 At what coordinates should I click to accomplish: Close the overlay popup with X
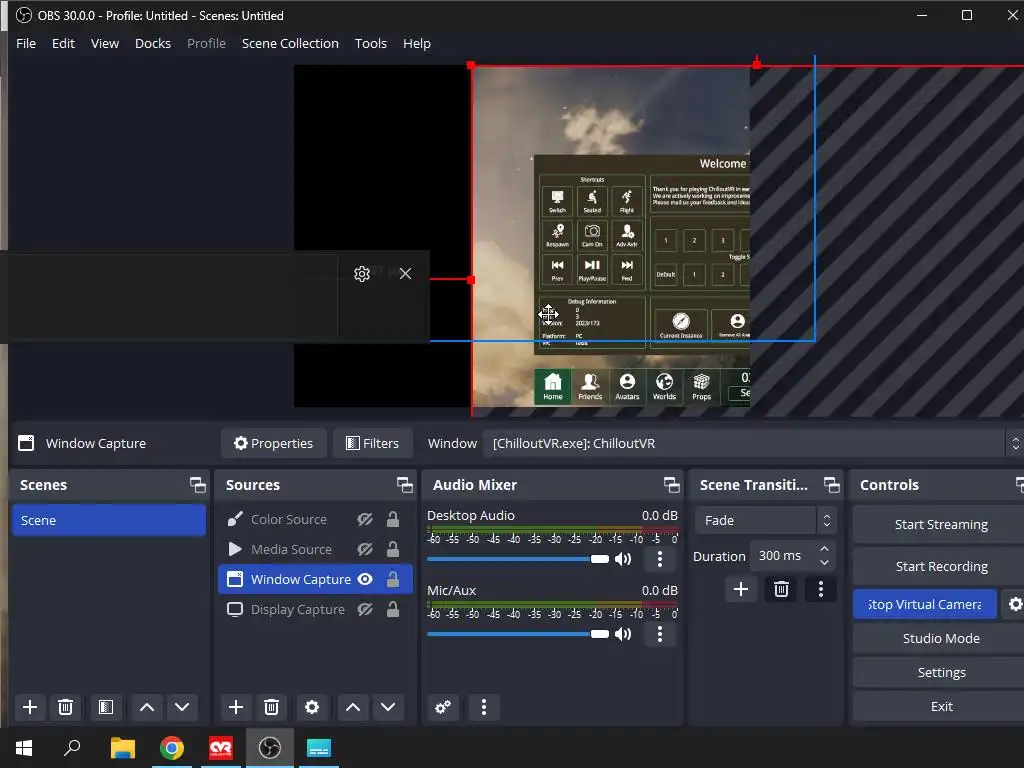point(406,274)
